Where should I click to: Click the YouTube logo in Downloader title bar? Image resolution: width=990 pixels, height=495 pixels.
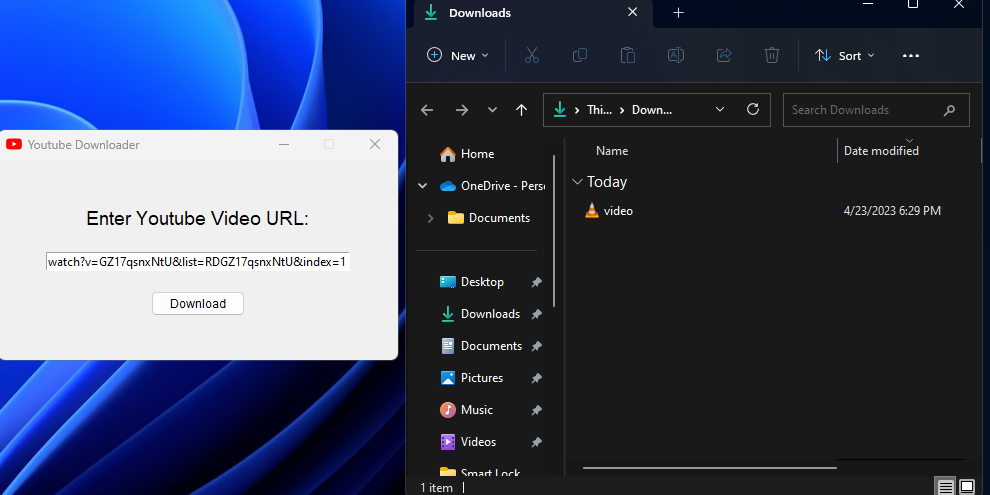point(14,145)
